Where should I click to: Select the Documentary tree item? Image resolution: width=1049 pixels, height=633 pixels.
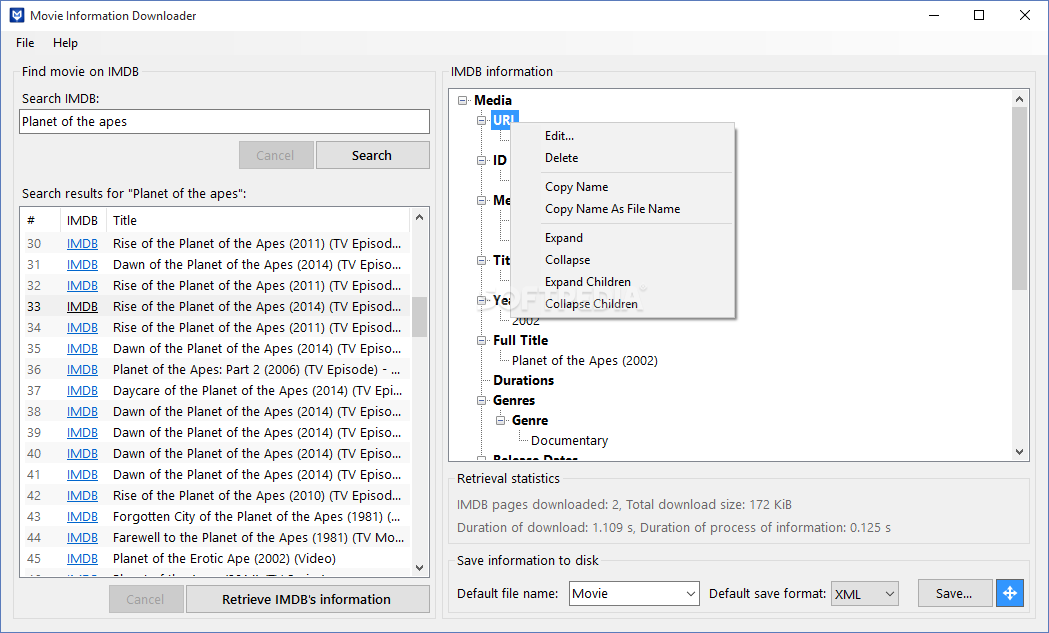click(x=569, y=441)
